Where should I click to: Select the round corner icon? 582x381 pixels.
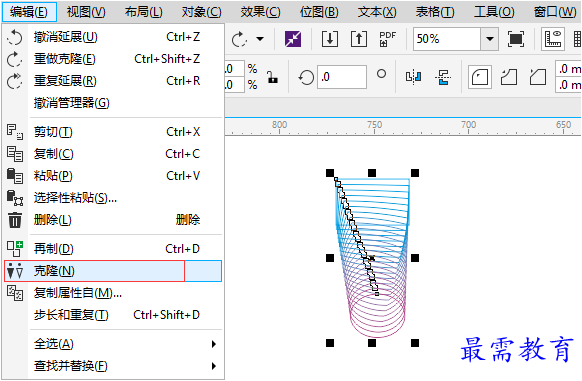pyautogui.click(x=480, y=77)
